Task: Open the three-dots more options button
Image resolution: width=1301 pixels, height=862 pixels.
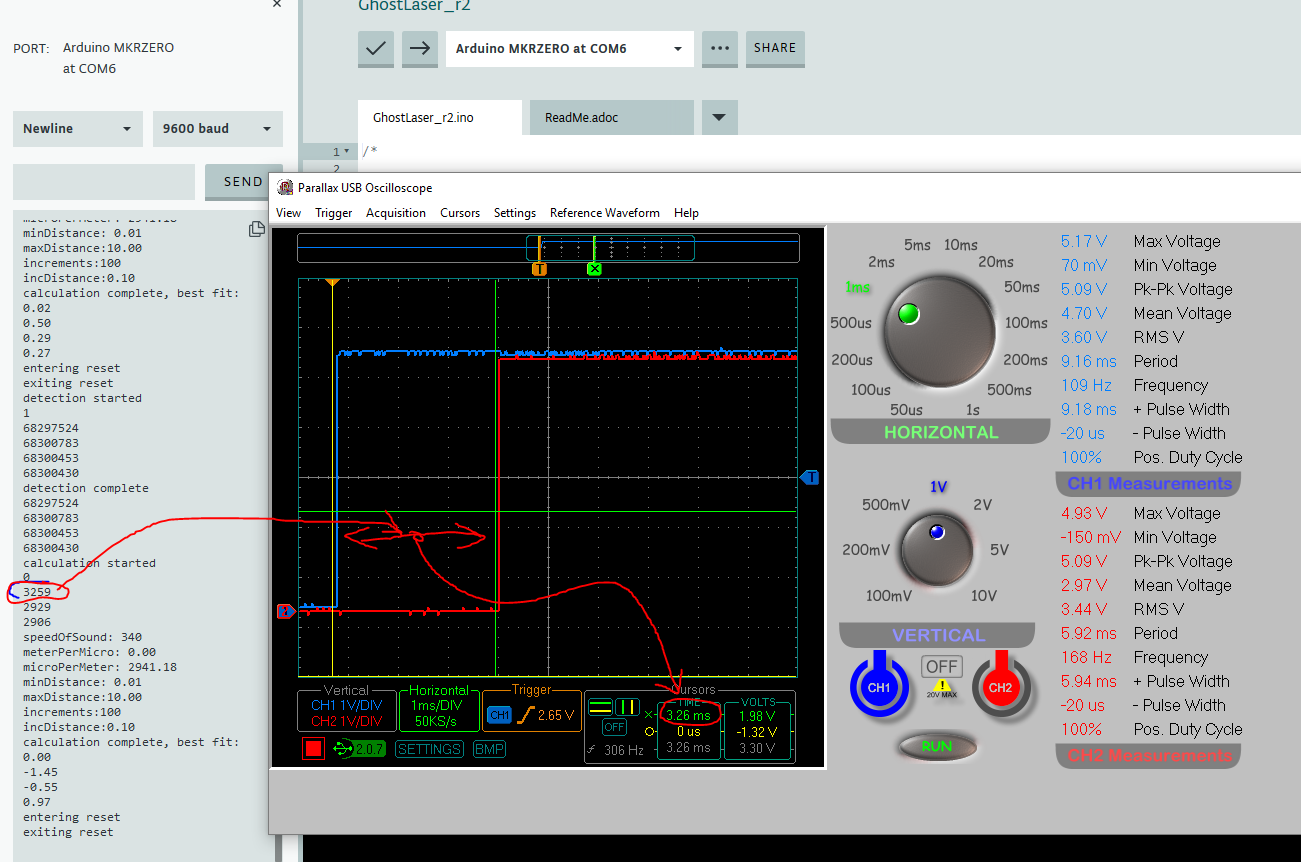Action: click(719, 48)
